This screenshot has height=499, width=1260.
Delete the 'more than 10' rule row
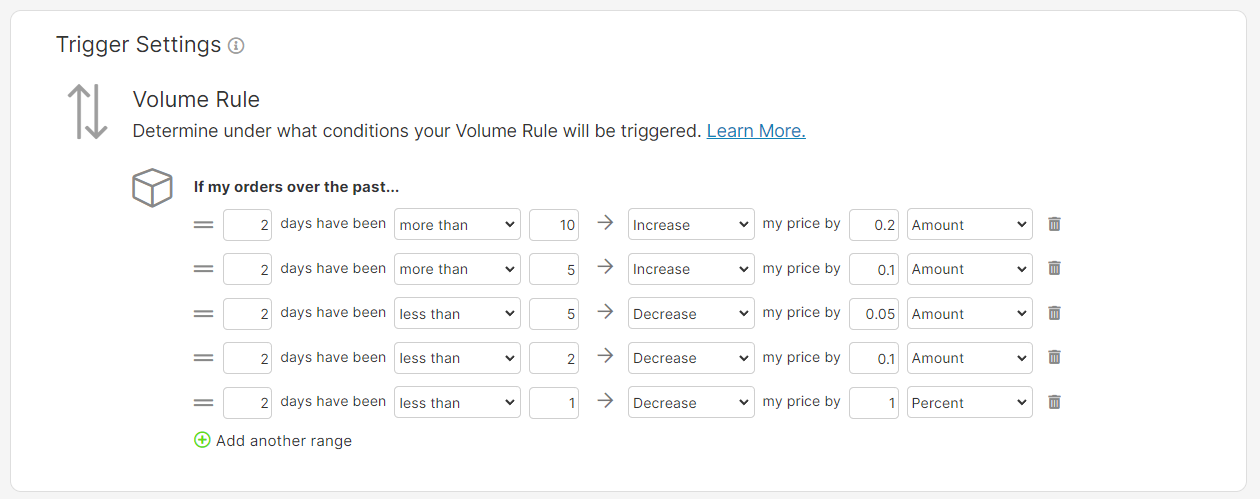coord(1054,224)
